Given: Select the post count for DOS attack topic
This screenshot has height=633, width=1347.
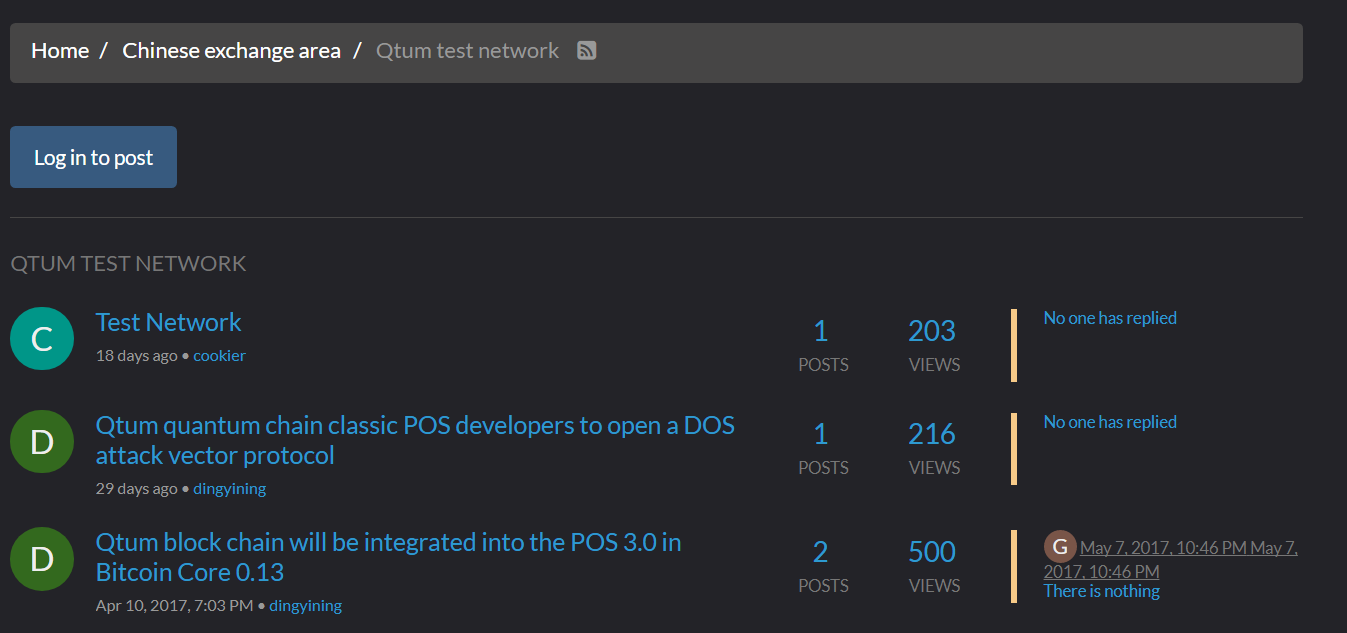Looking at the screenshot, I should (x=821, y=434).
